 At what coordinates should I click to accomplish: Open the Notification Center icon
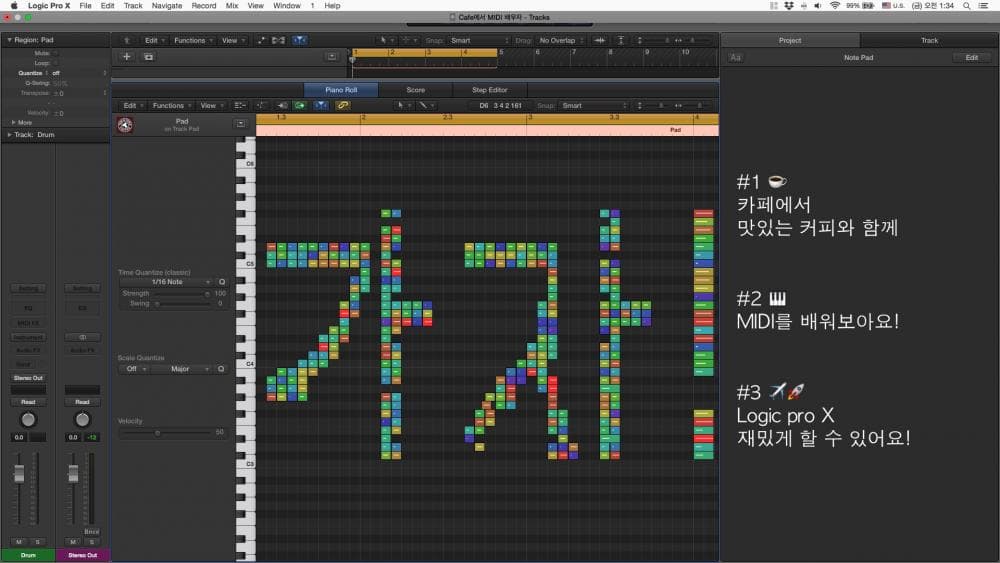984,6
